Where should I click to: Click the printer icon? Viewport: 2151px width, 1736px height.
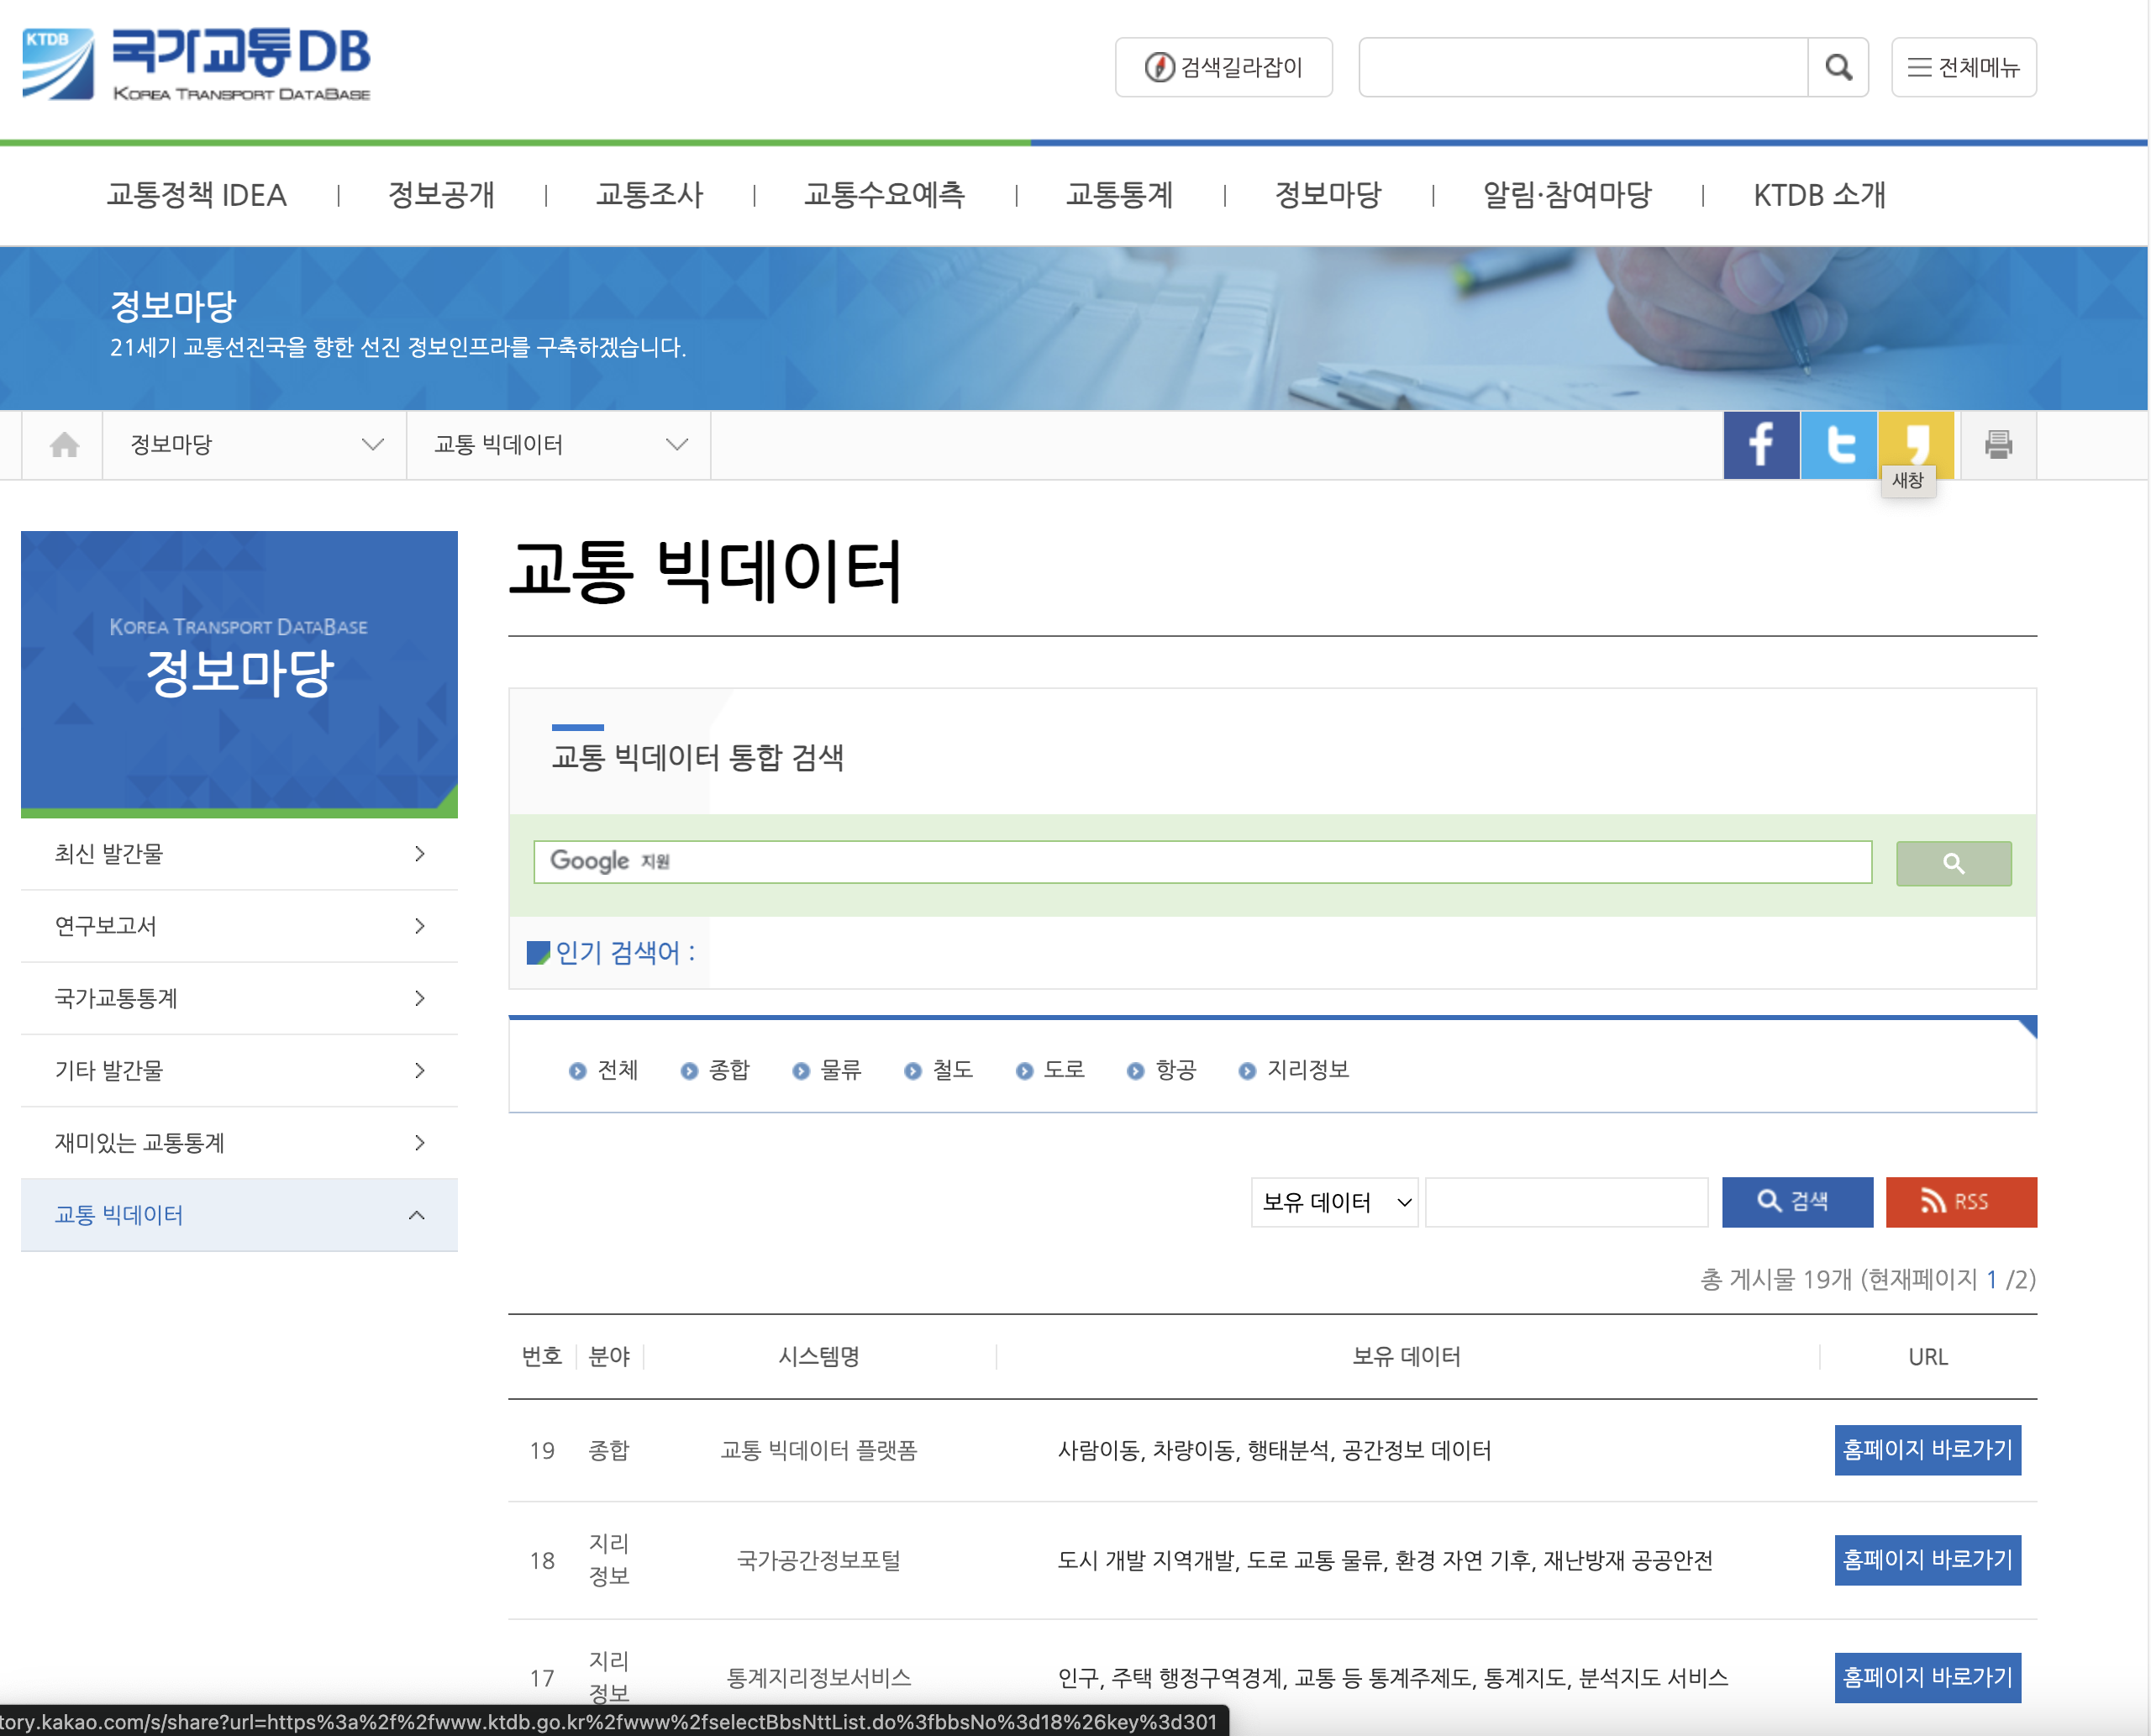coord(1998,445)
